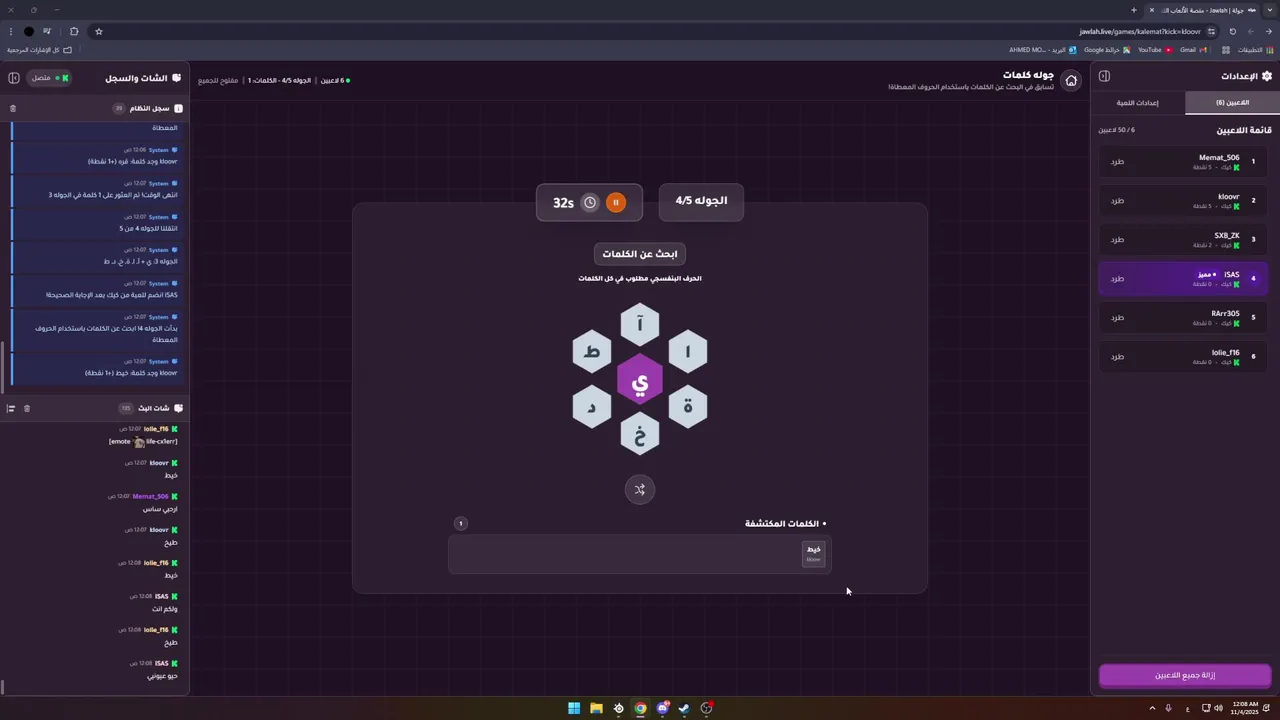Collapse the chat and log panel
Image resolution: width=1280 pixels, height=720 pixels.
[x=14, y=78]
